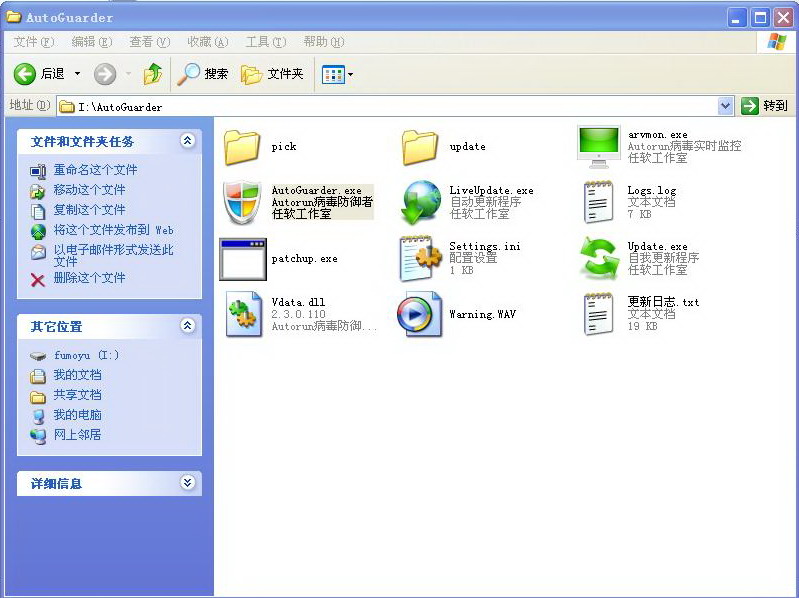Select the Settings.ini gear notepad icon
Screen dimensions: 799x598
(420, 258)
